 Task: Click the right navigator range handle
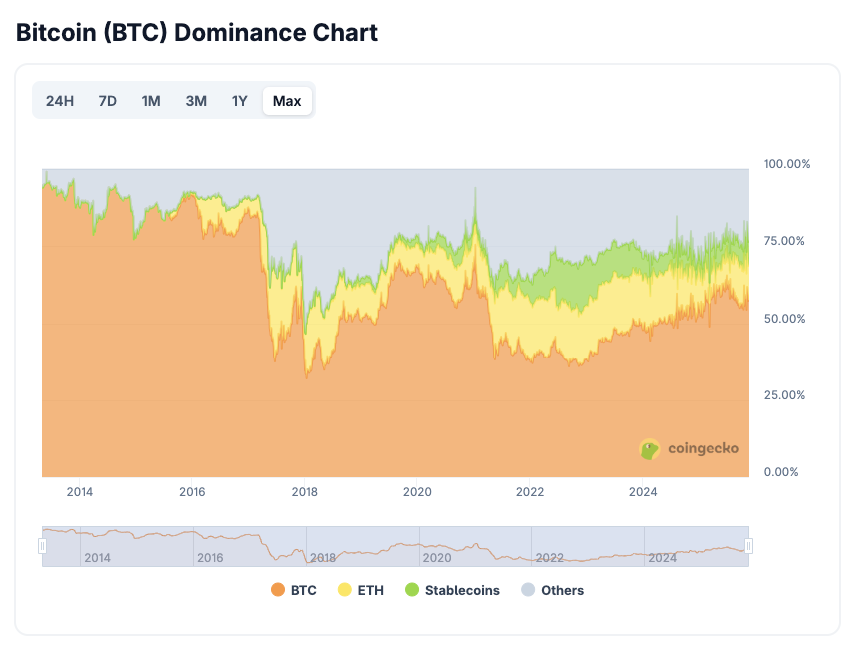(749, 546)
